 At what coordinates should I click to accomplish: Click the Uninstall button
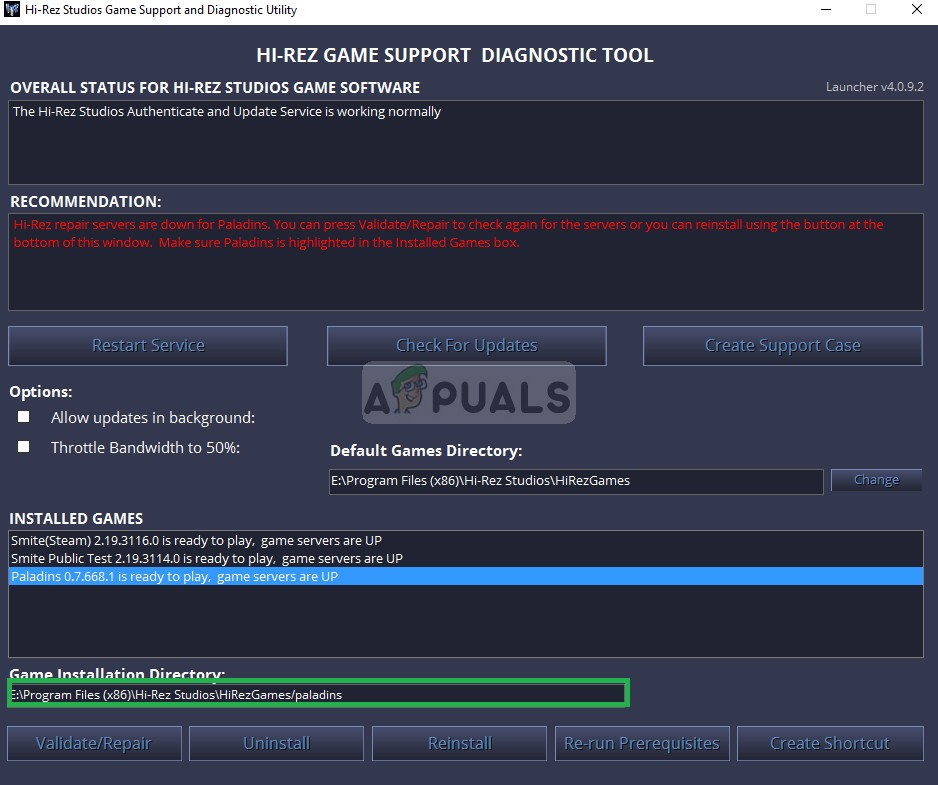pyautogui.click(x=276, y=743)
